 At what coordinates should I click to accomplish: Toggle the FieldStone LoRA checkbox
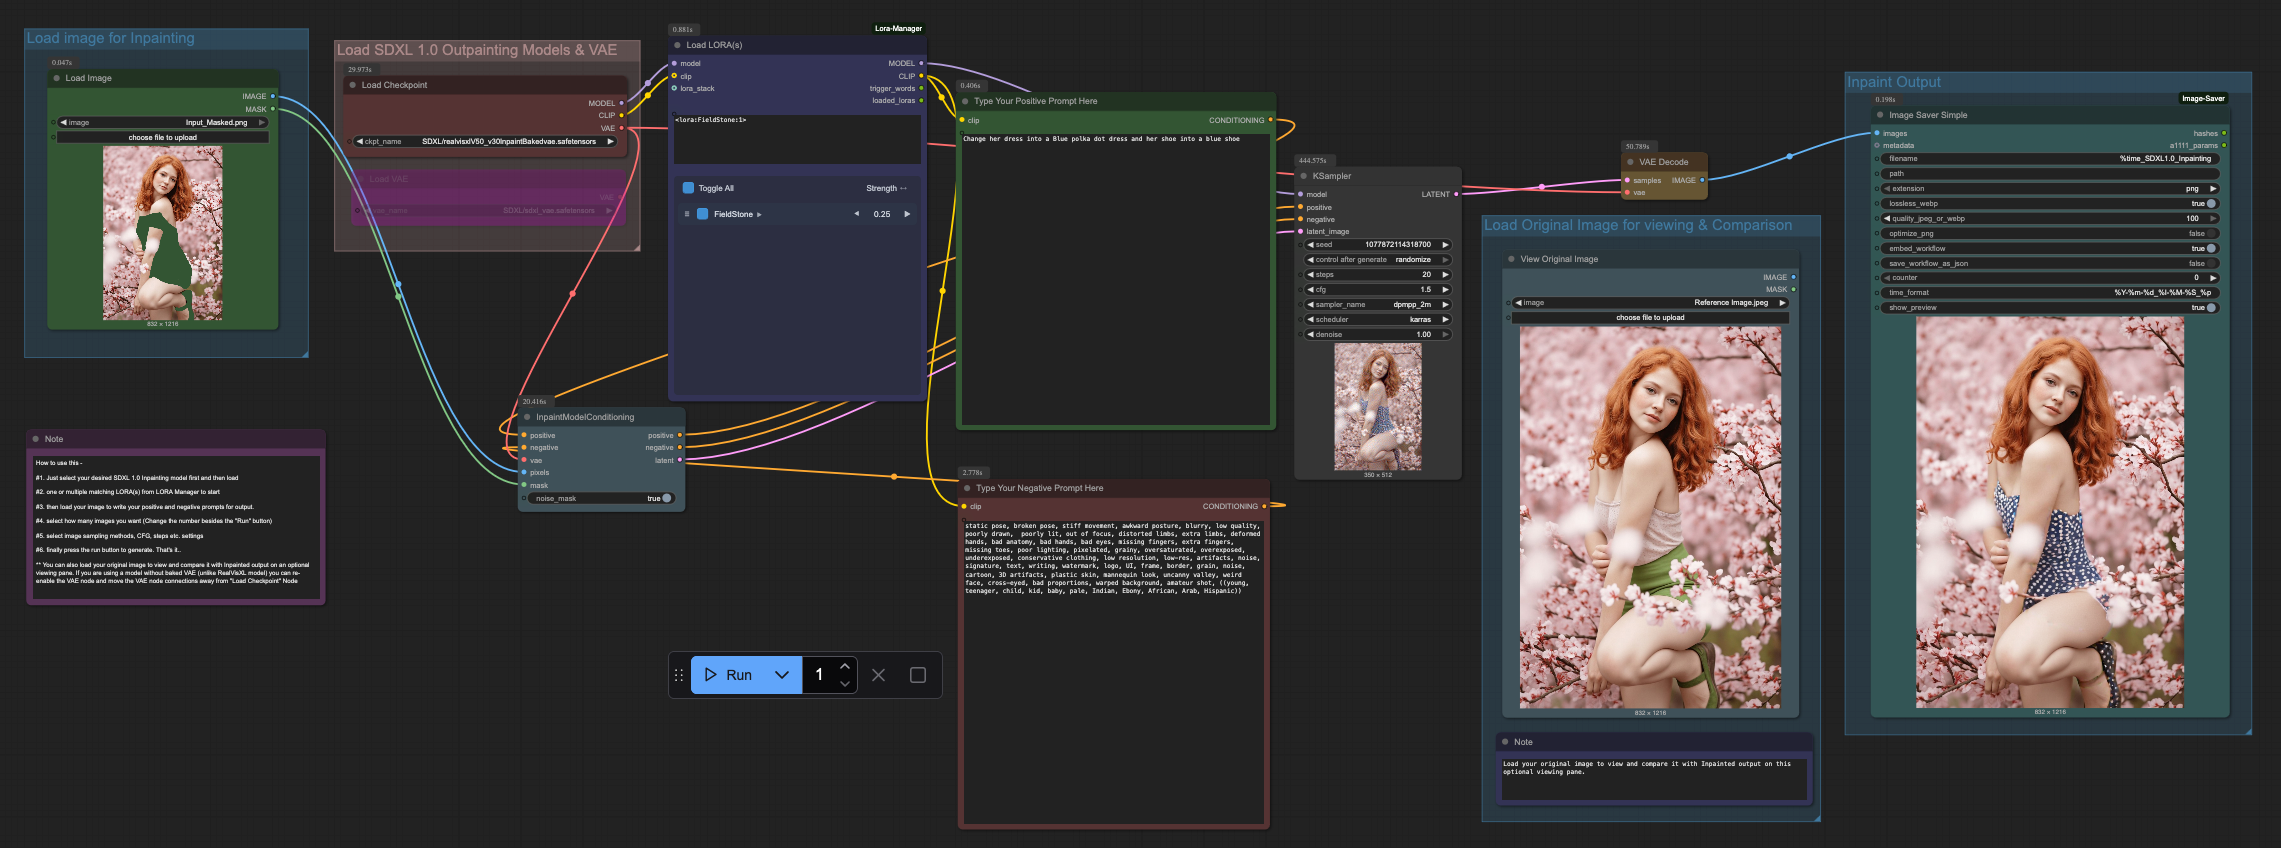pos(702,214)
